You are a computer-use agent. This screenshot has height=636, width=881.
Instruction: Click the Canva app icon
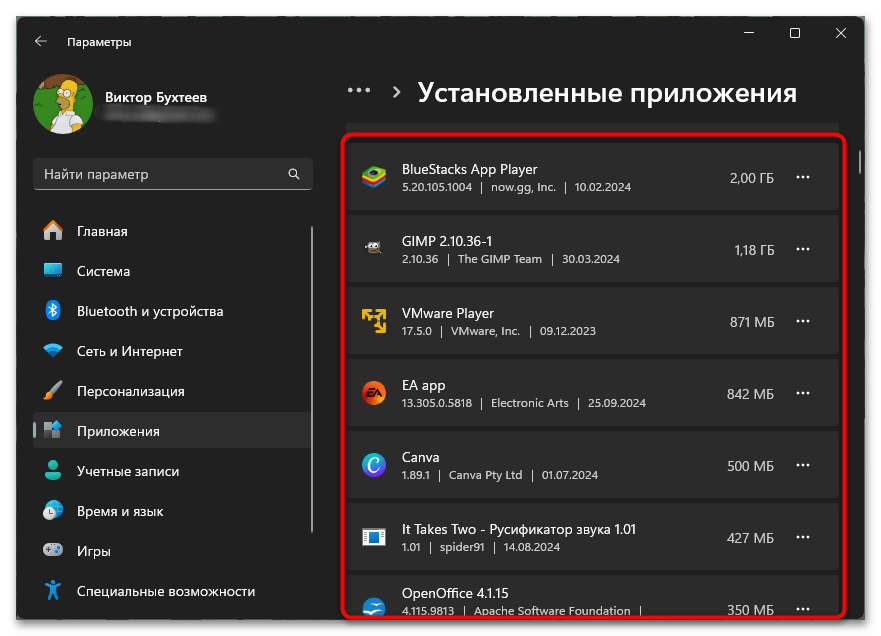click(x=374, y=465)
